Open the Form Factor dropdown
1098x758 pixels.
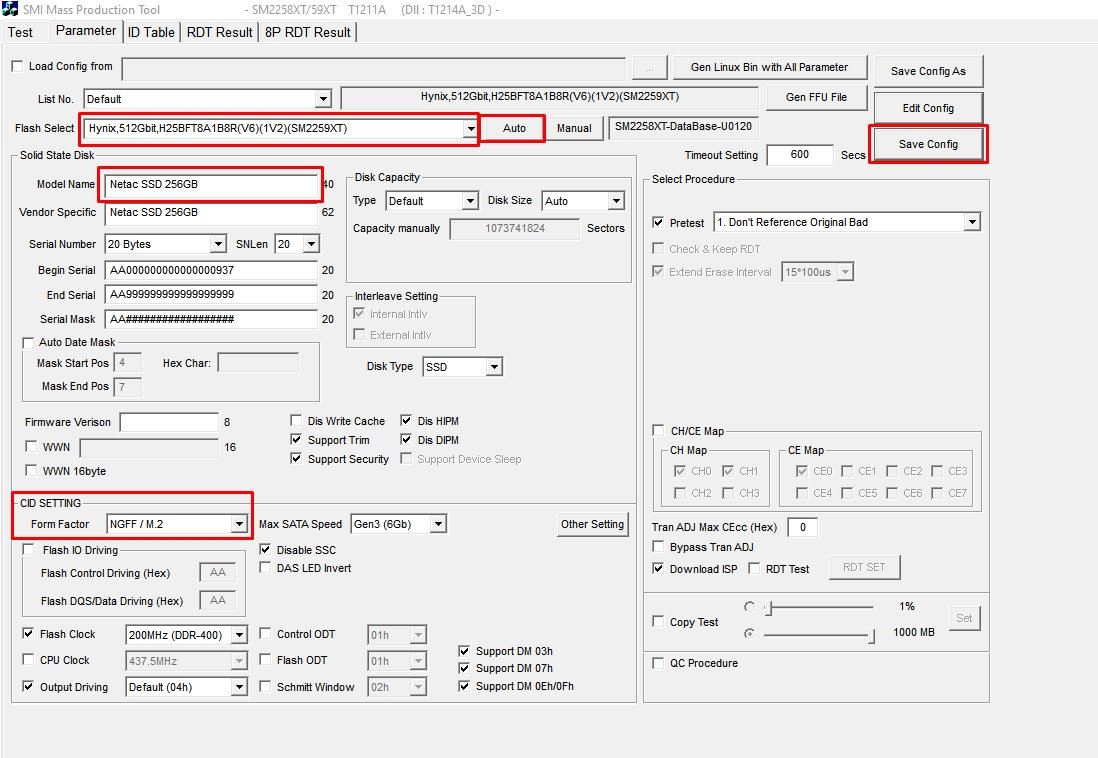coord(239,524)
